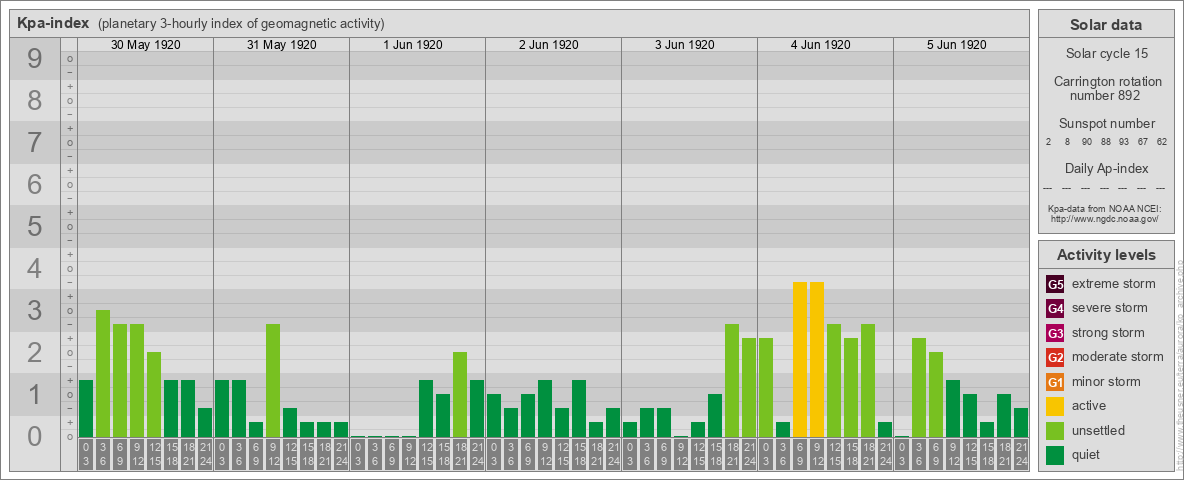The image size is (1184, 480).
Task: Click the light green 31 May 9-12 bar
Action: click(x=273, y=380)
